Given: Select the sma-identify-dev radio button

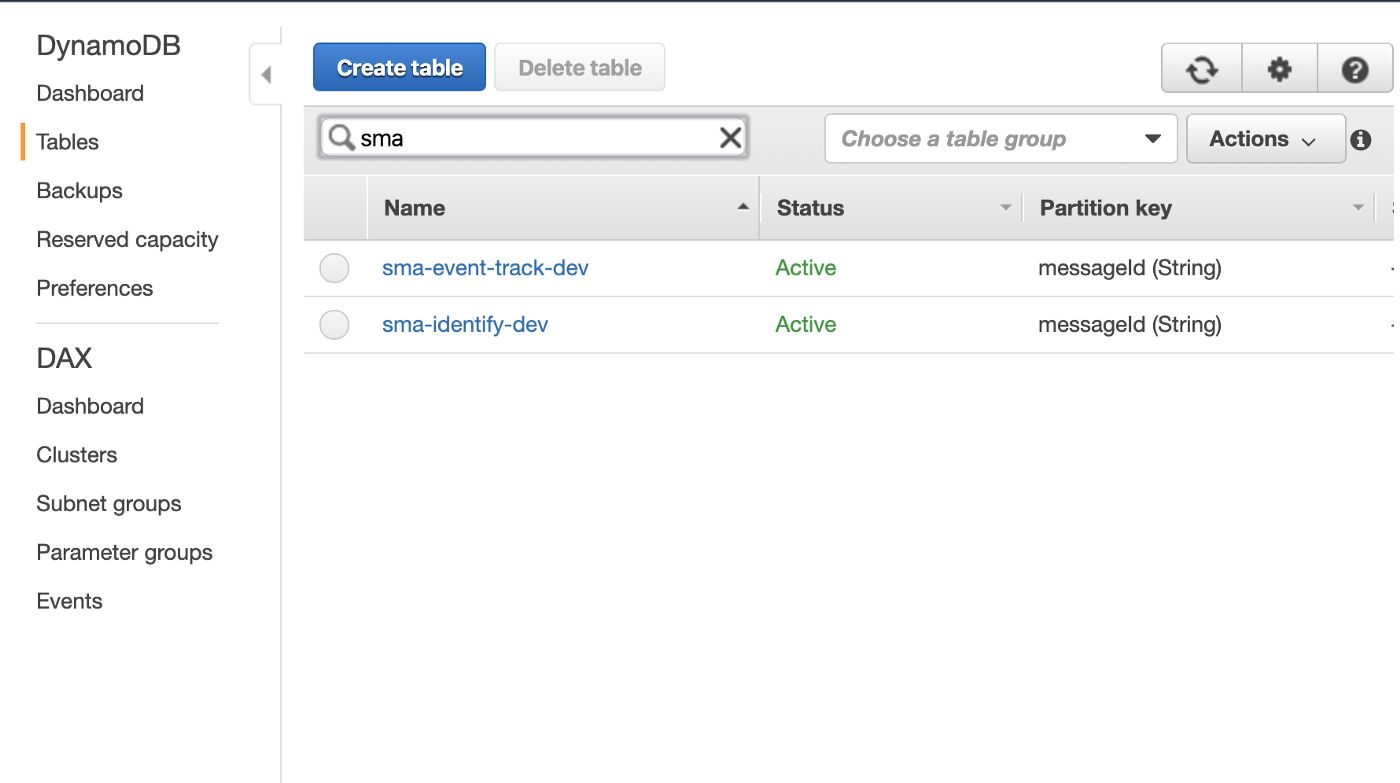Looking at the screenshot, I should [334, 325].
